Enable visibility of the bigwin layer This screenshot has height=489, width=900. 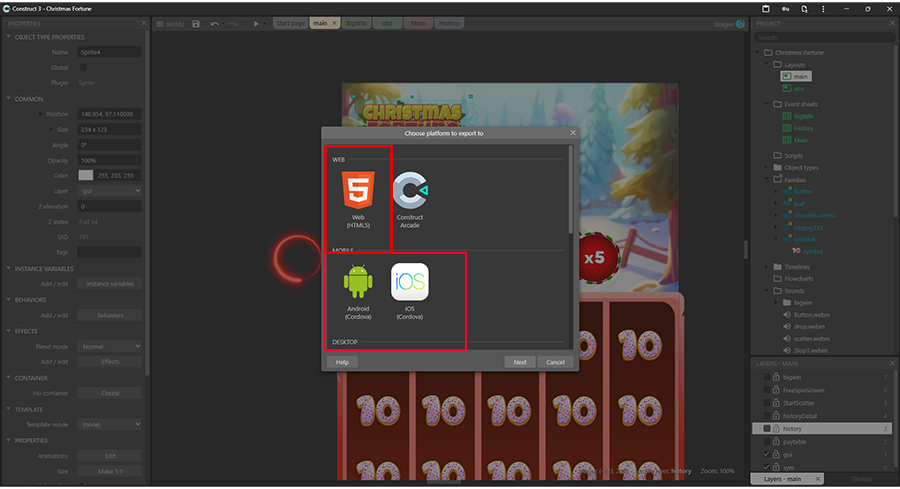click(767, 377)
